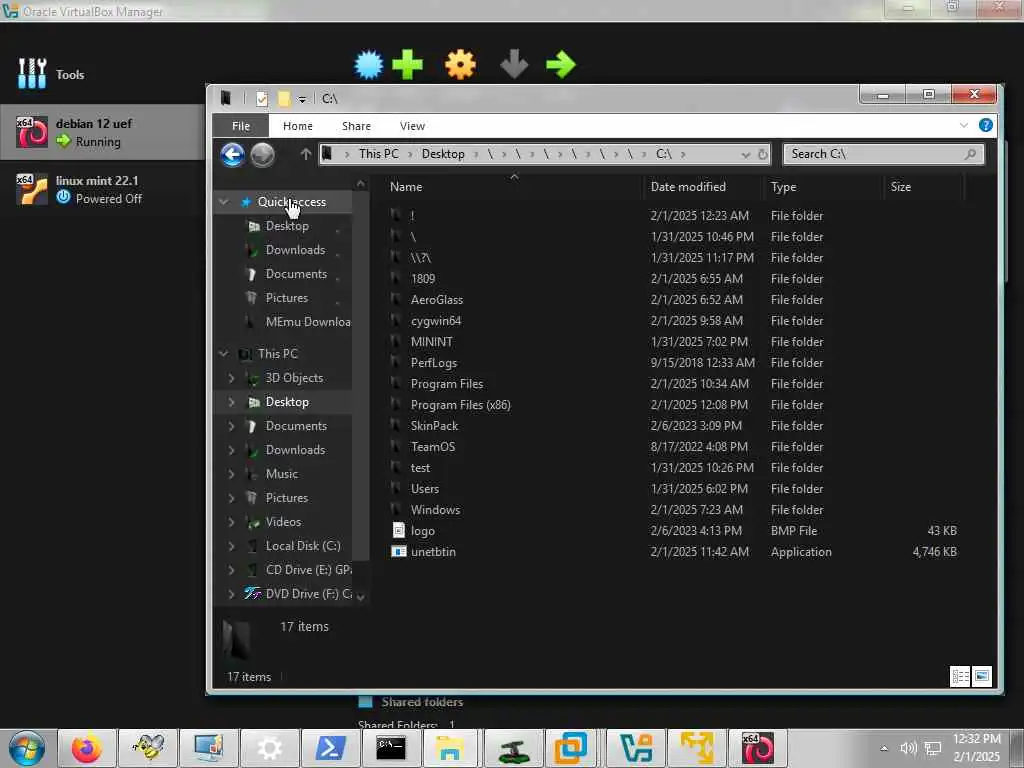Open File Explorer from the taskbar

pos(450,748)
